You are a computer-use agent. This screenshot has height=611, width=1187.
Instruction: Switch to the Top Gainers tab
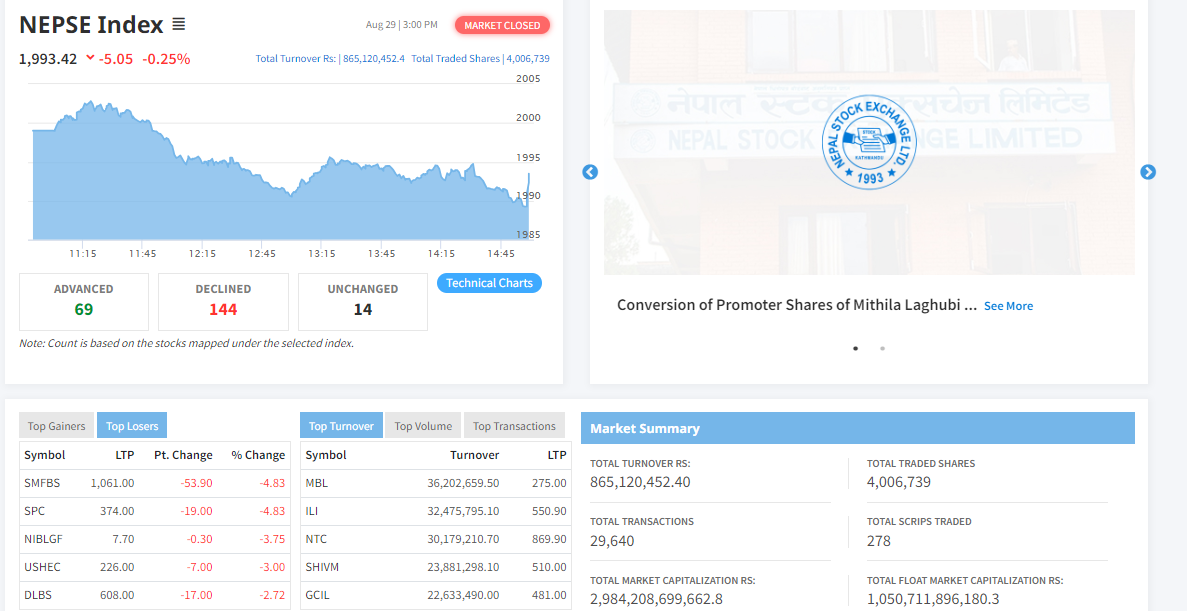(57, 426)
